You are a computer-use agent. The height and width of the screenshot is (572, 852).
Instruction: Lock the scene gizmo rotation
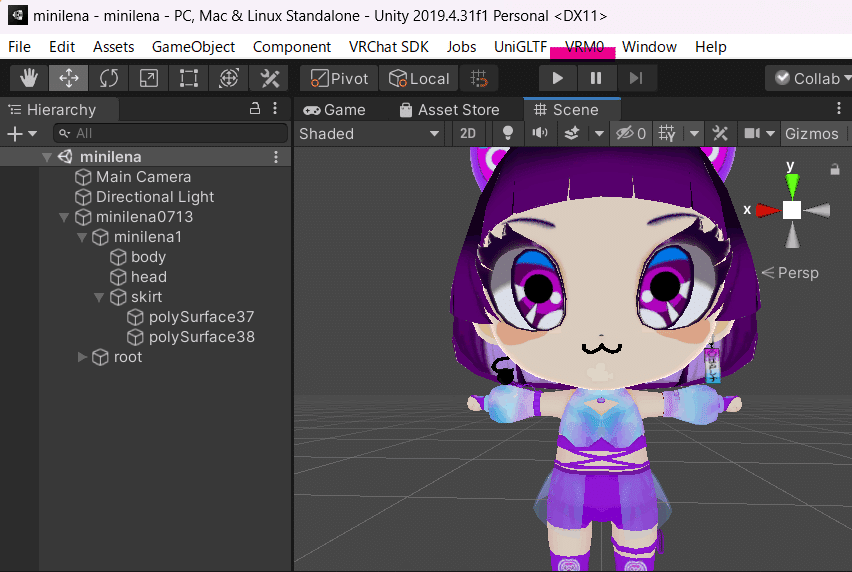pos(835,169)
